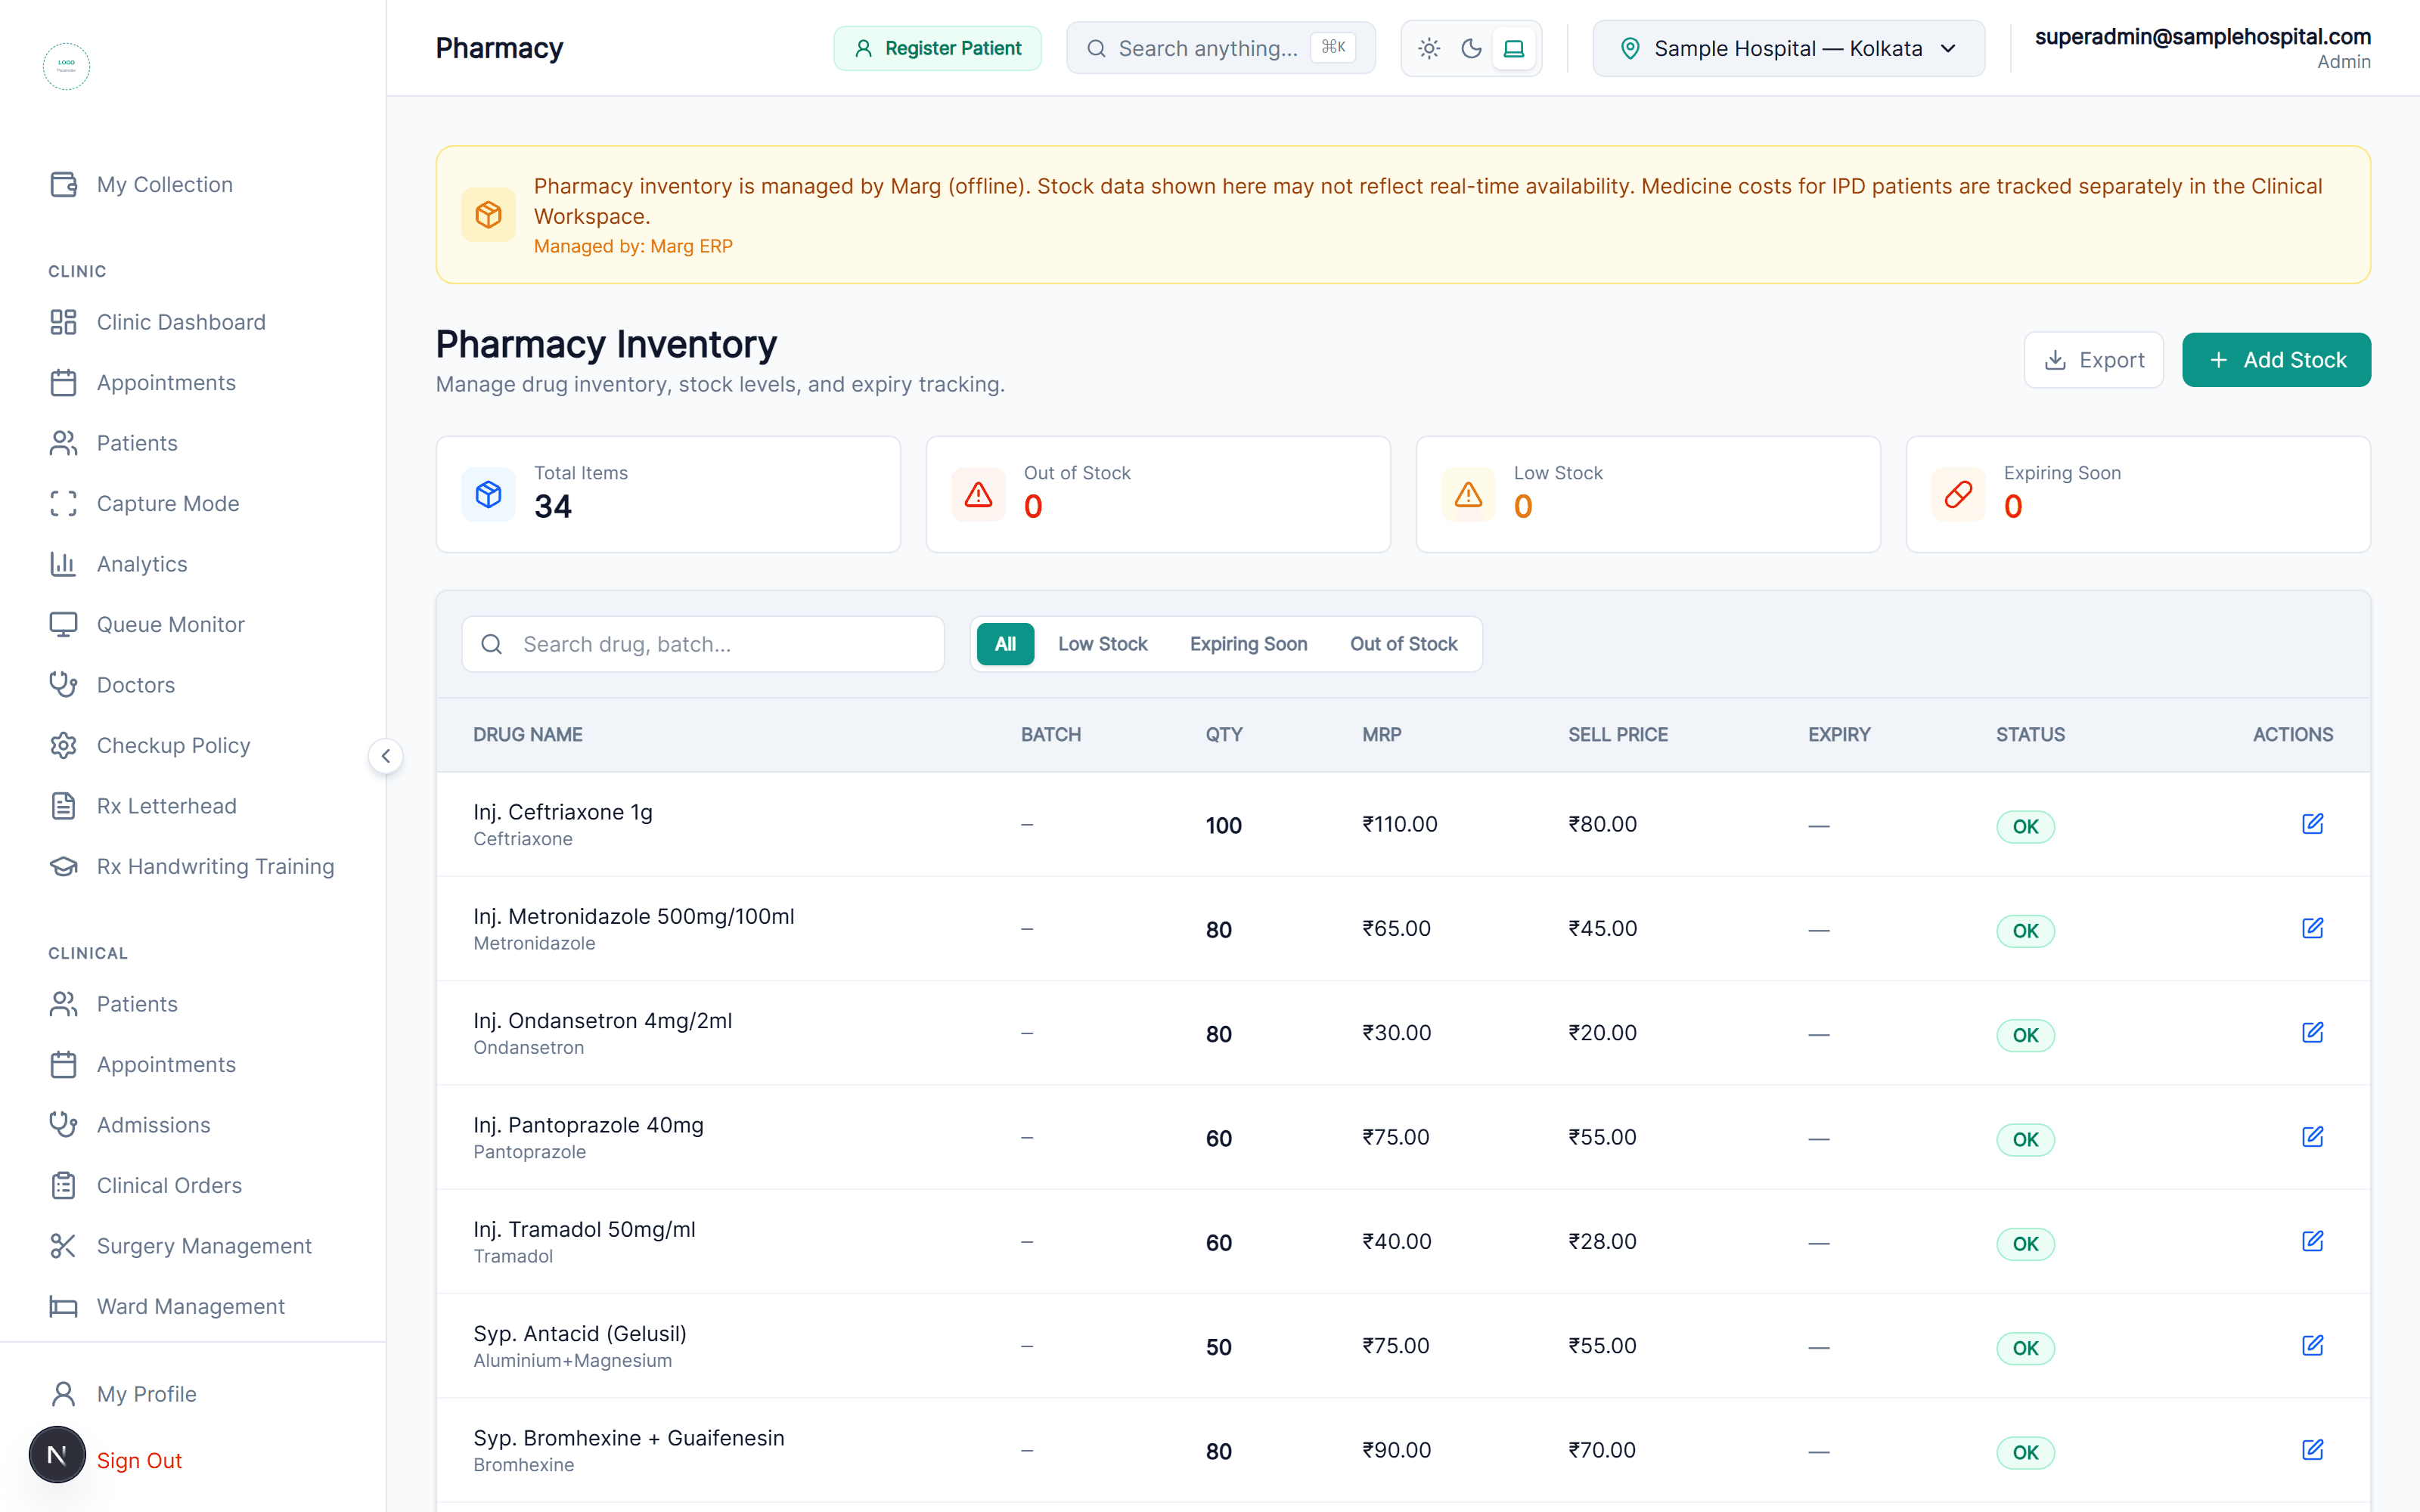Click the hospital logo in sidebar
Screen dimensions: 2420x1512
tap(66, 66)
